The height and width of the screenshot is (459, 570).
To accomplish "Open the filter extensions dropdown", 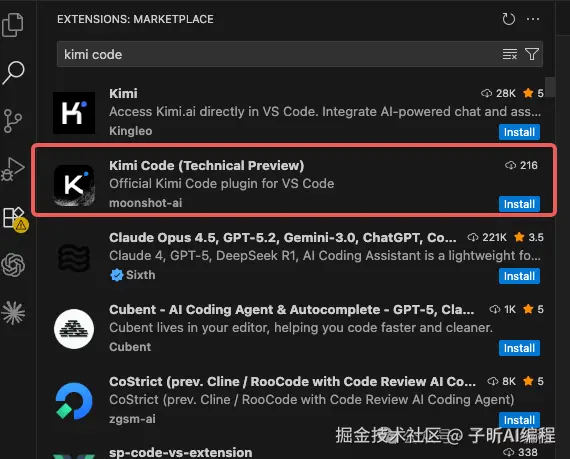I will click(532, 54).
